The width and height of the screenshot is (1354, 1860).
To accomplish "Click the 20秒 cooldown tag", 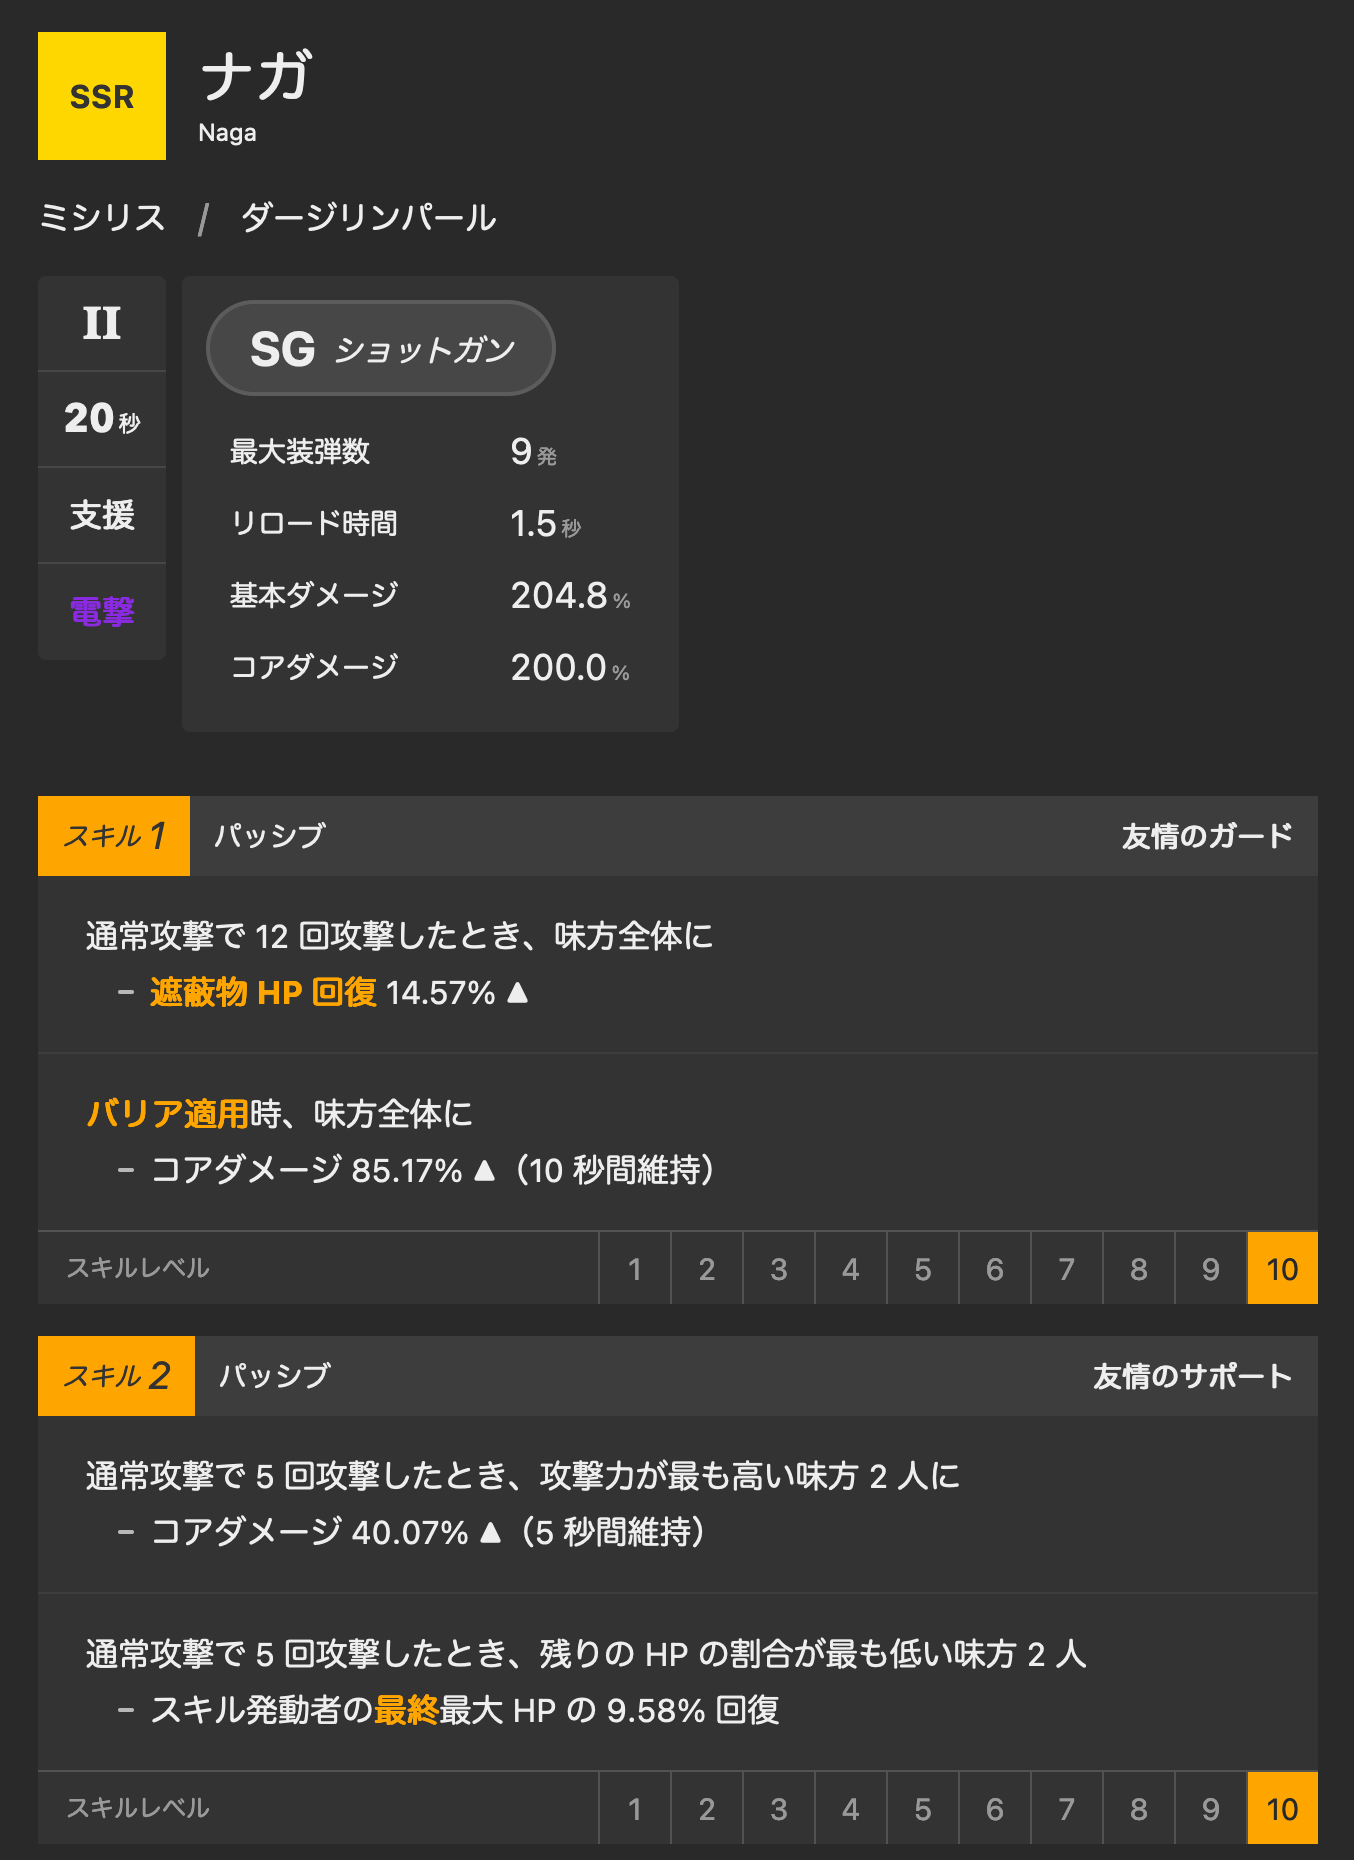I will tap(102, 419).
